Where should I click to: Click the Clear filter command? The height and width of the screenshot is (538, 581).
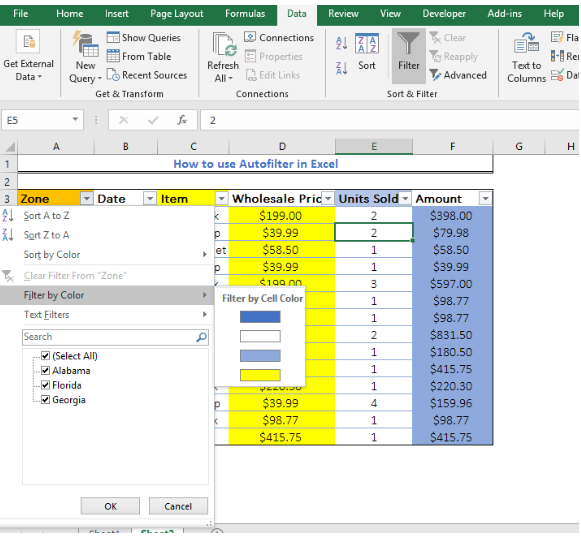448,37
